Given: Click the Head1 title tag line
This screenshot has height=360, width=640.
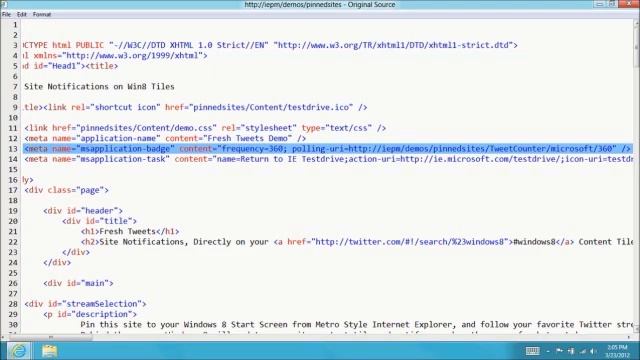Looking at the screenshot, I should (x=71, y=66).
